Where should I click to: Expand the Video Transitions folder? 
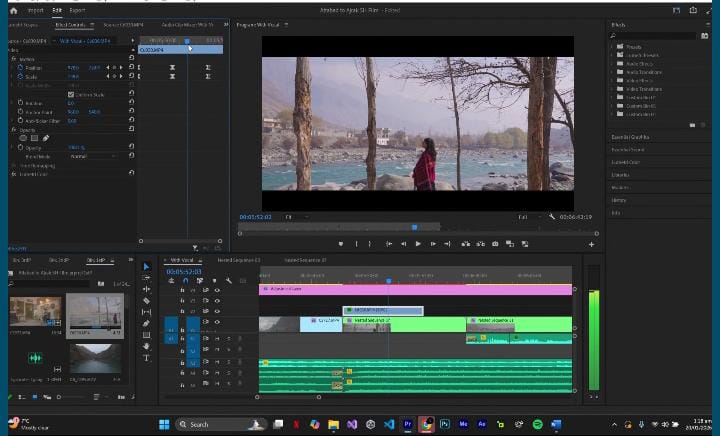click(x=613, y=89)
